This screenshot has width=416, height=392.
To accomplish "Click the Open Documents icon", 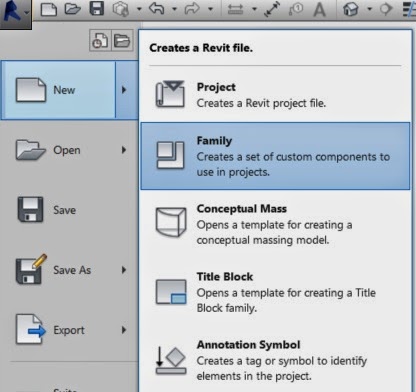I will pos(122,41).
